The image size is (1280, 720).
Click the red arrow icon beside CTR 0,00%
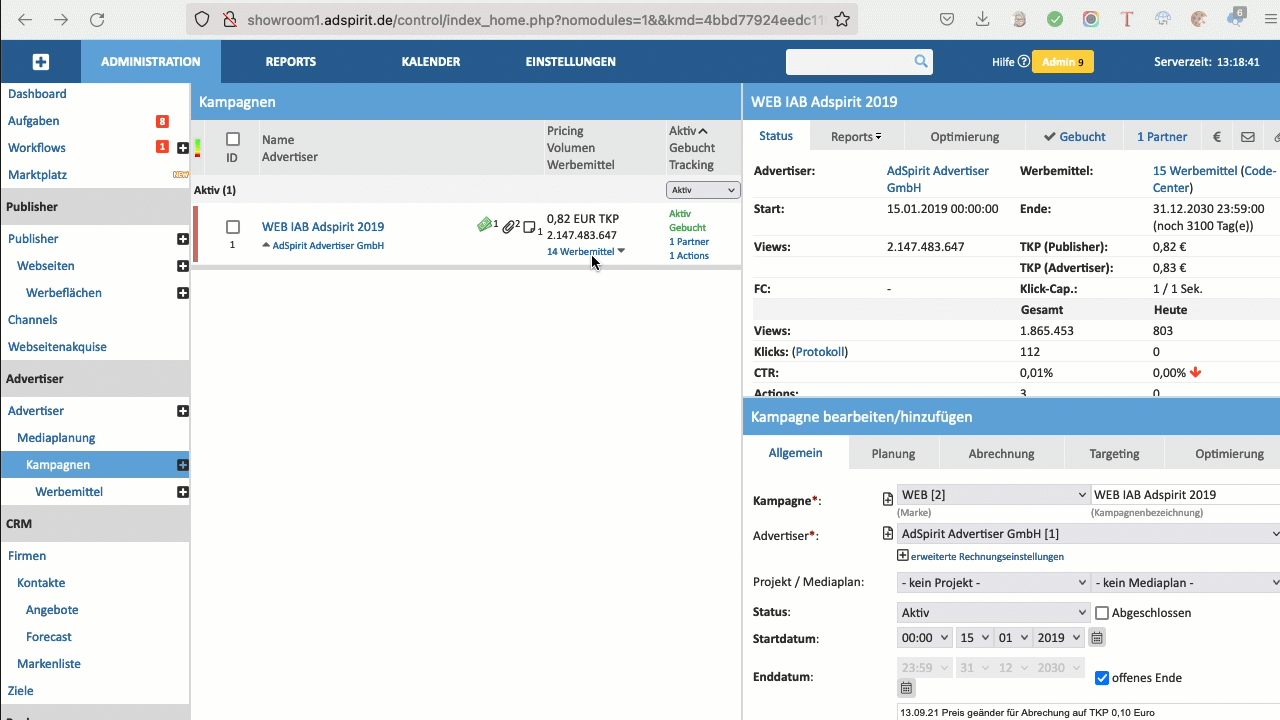(x=1195, y=373)
